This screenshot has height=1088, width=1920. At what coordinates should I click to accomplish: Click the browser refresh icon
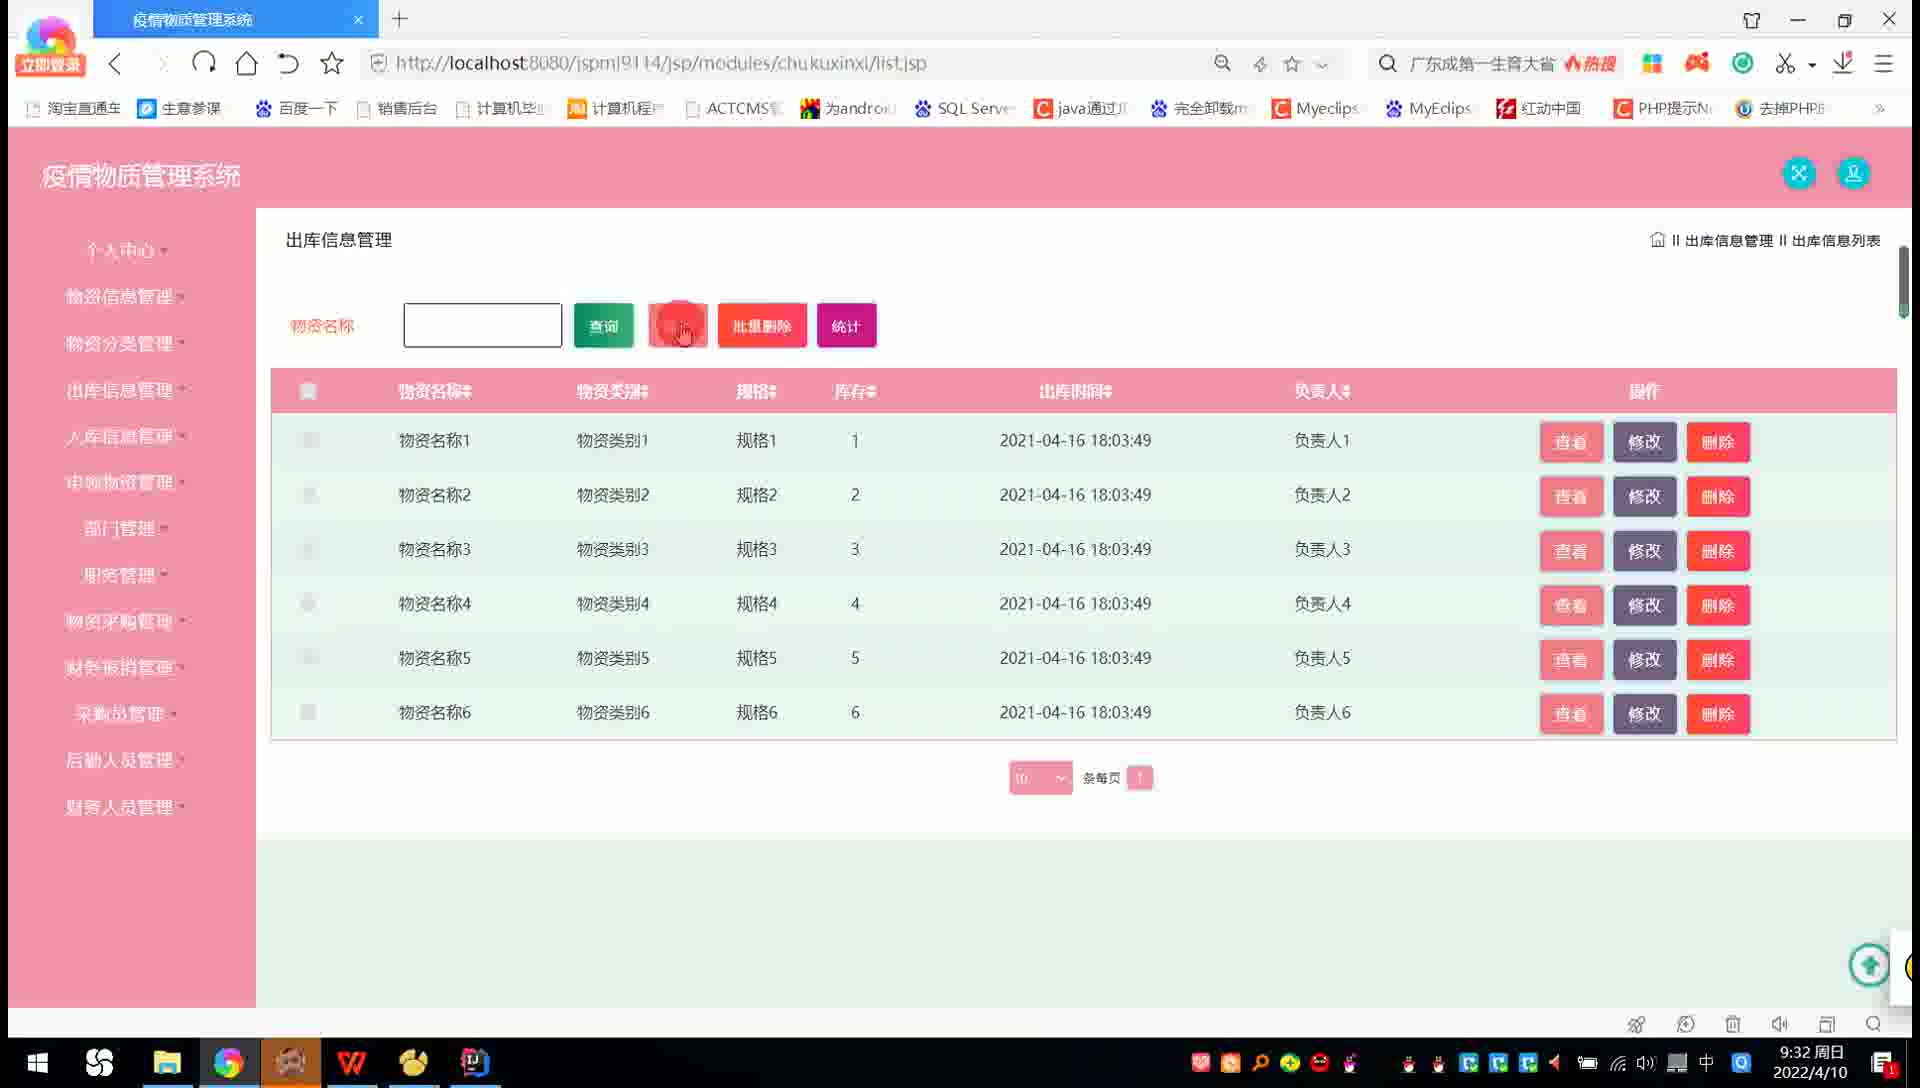[x=204, y=63]
